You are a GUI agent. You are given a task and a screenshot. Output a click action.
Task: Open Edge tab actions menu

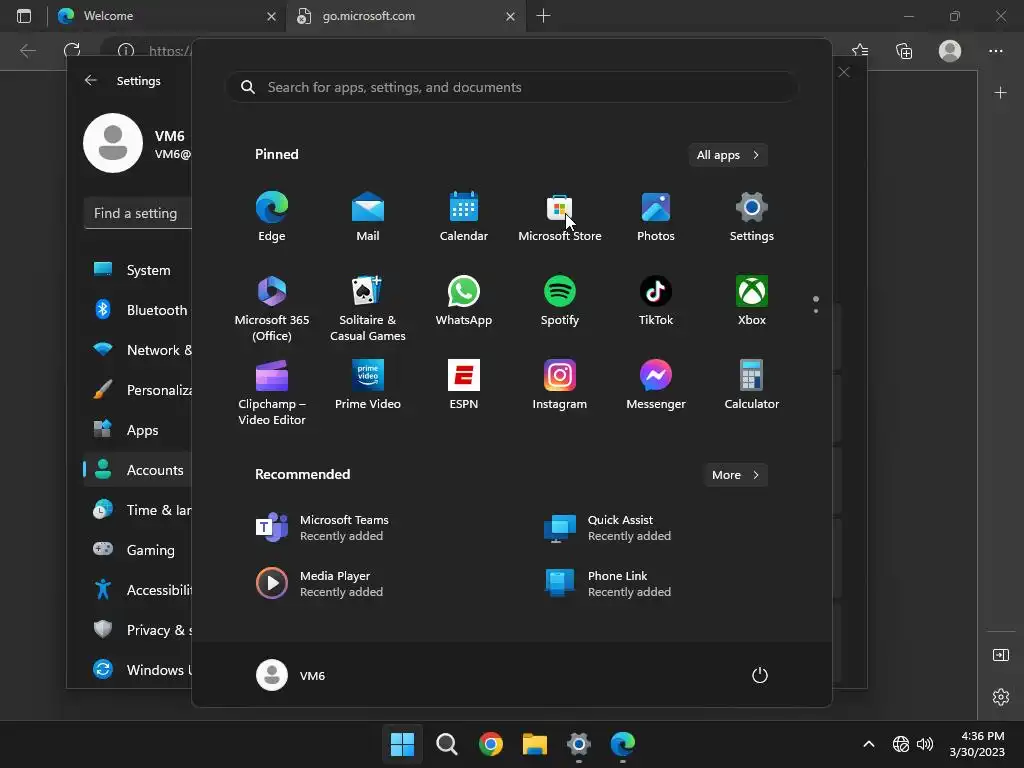click(x=24, y=16)
